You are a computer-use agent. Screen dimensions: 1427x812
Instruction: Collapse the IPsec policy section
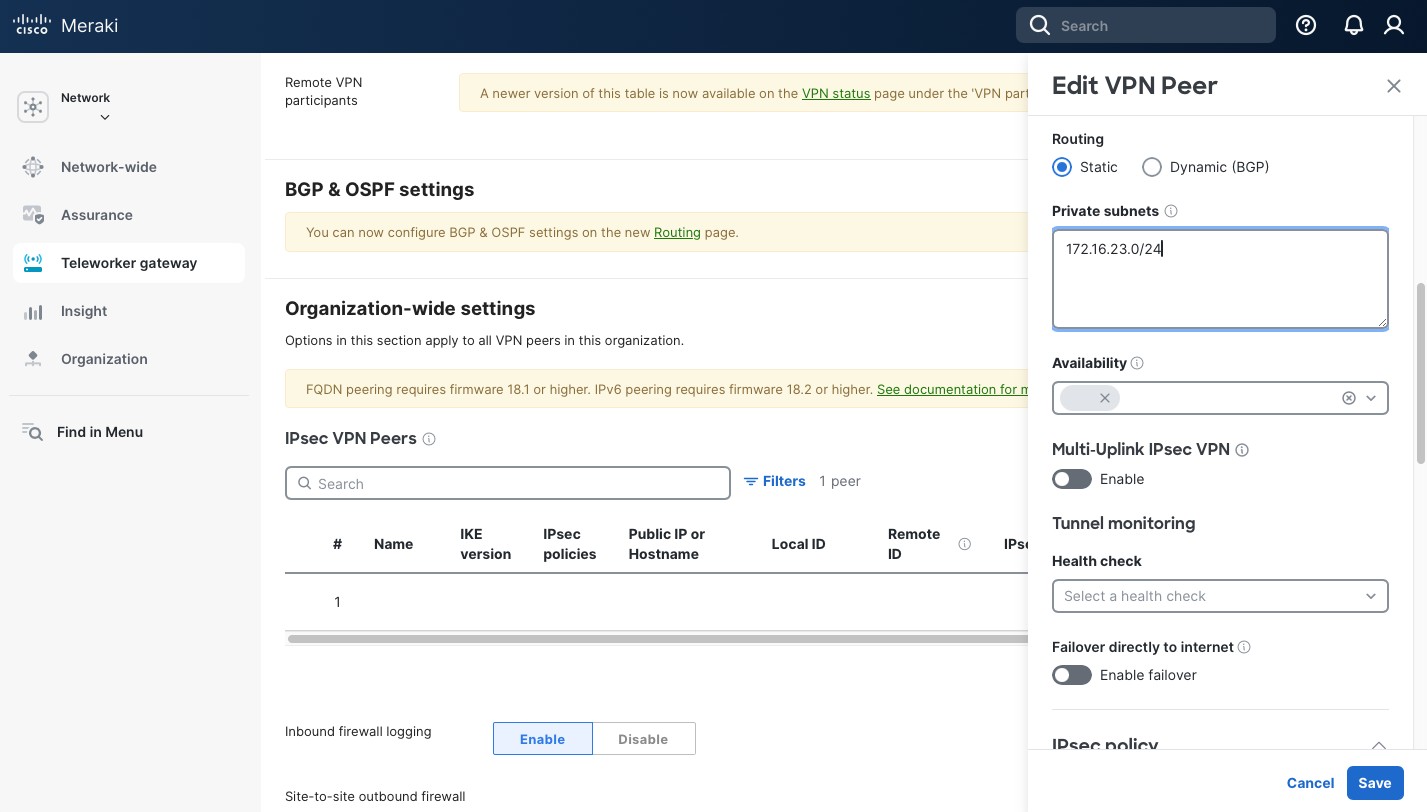[x=1378, y=745]
